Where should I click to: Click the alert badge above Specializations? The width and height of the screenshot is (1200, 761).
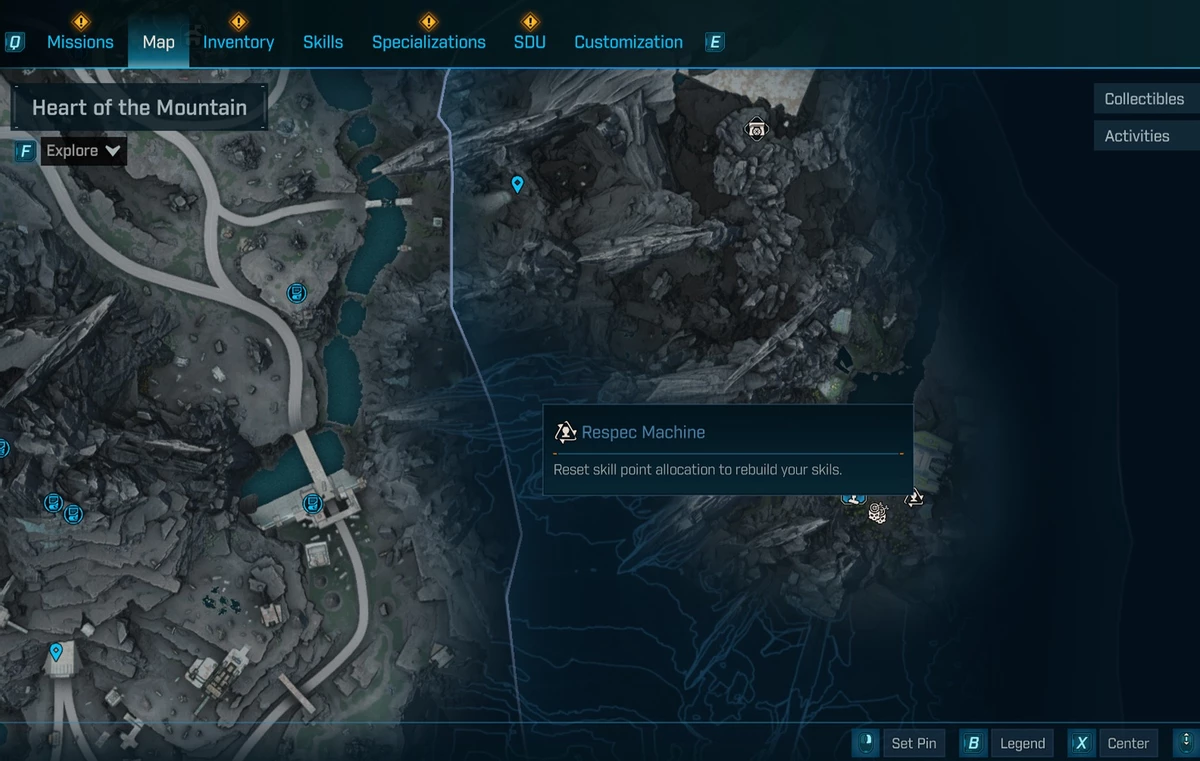click(x=429, y=21)
